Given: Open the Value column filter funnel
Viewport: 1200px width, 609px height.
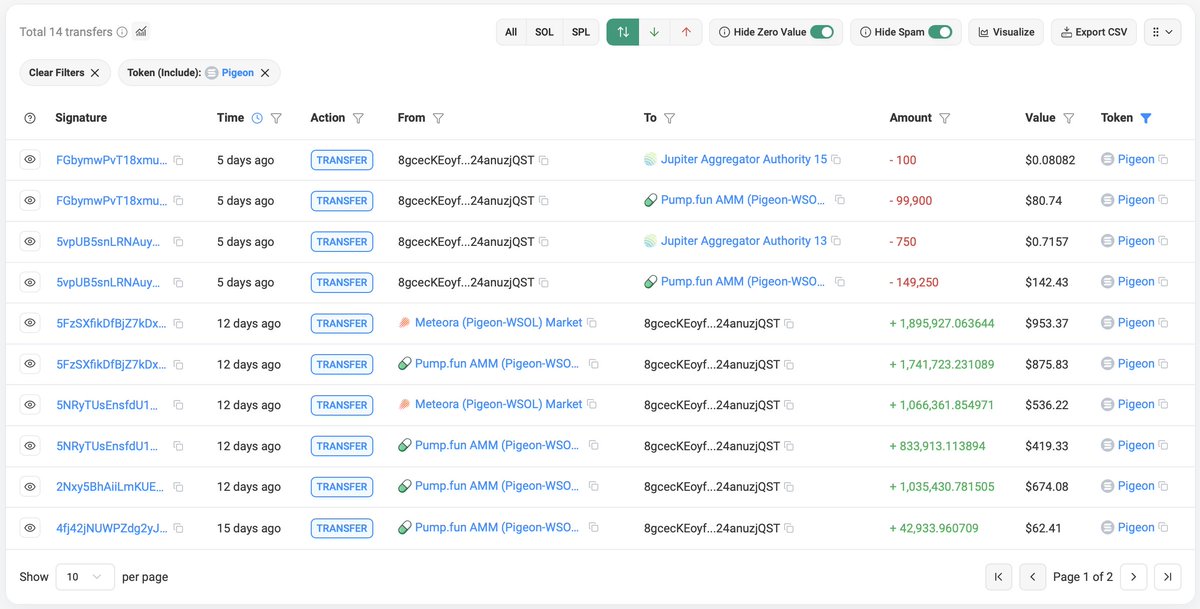Looking at the screenshot, I should [1069, 118].
